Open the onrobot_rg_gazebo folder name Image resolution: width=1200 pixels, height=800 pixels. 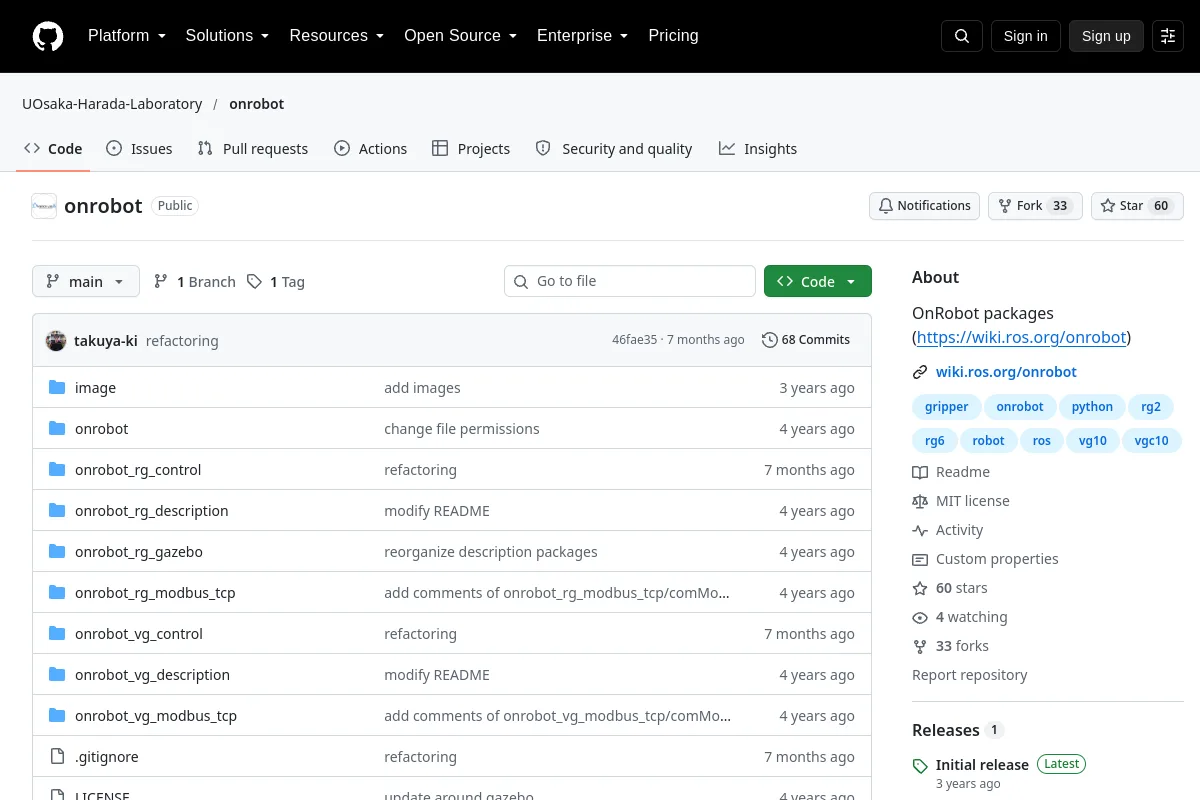139,552
